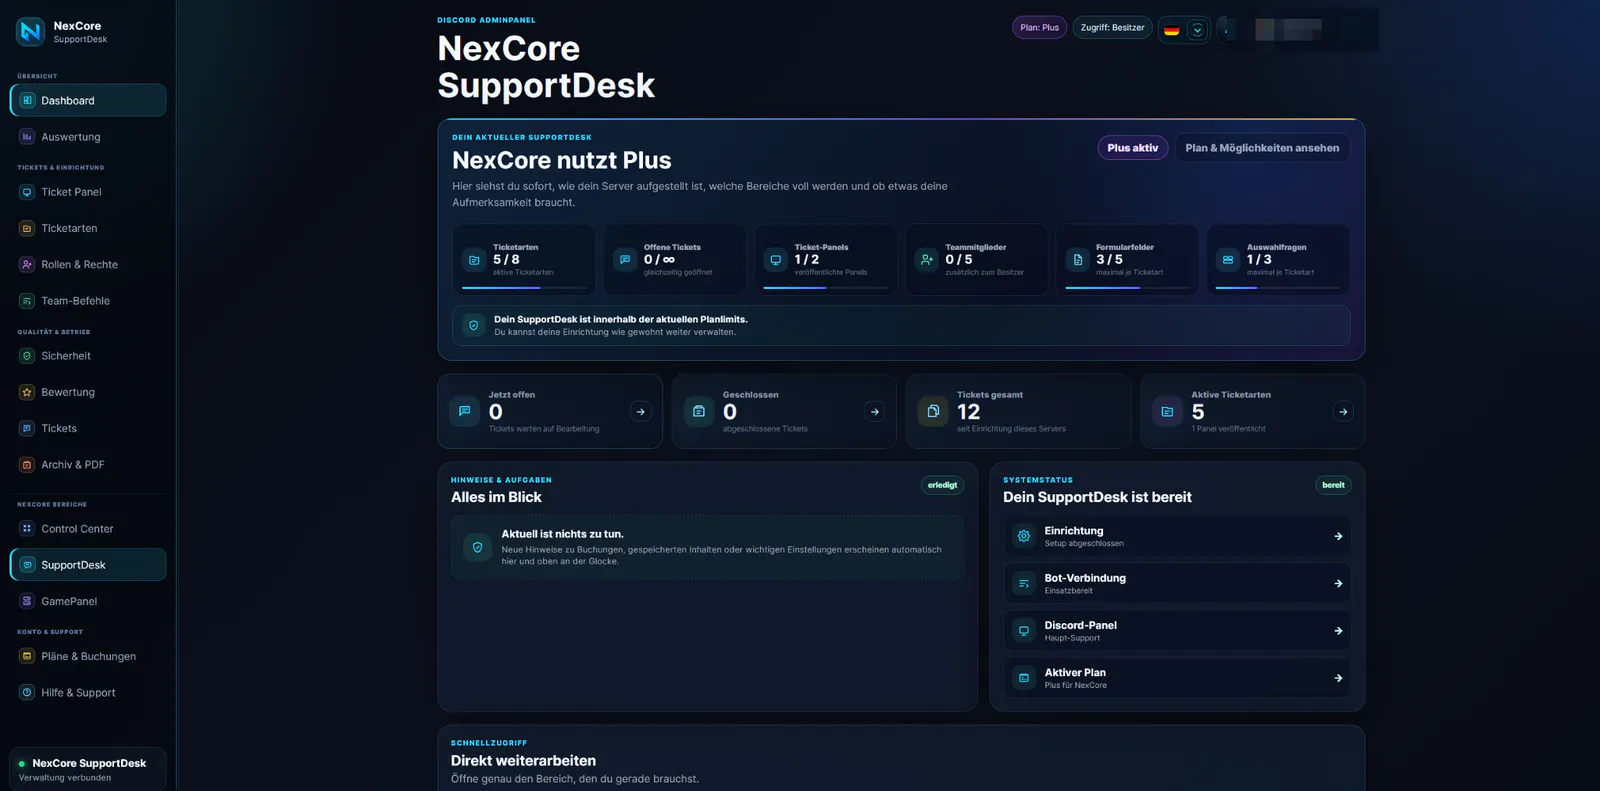Open the Aktiver Plan row
The width and height of the screenshot is (1600, 791).
(x=1177, y=678)
